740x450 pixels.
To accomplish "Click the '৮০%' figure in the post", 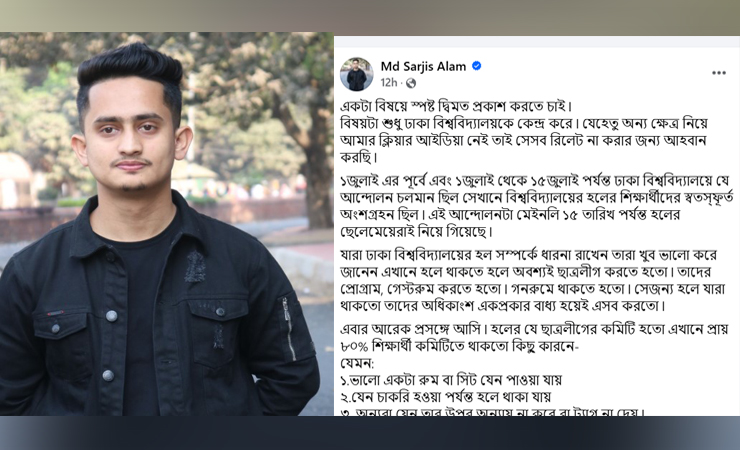I will tap(354, 346).
